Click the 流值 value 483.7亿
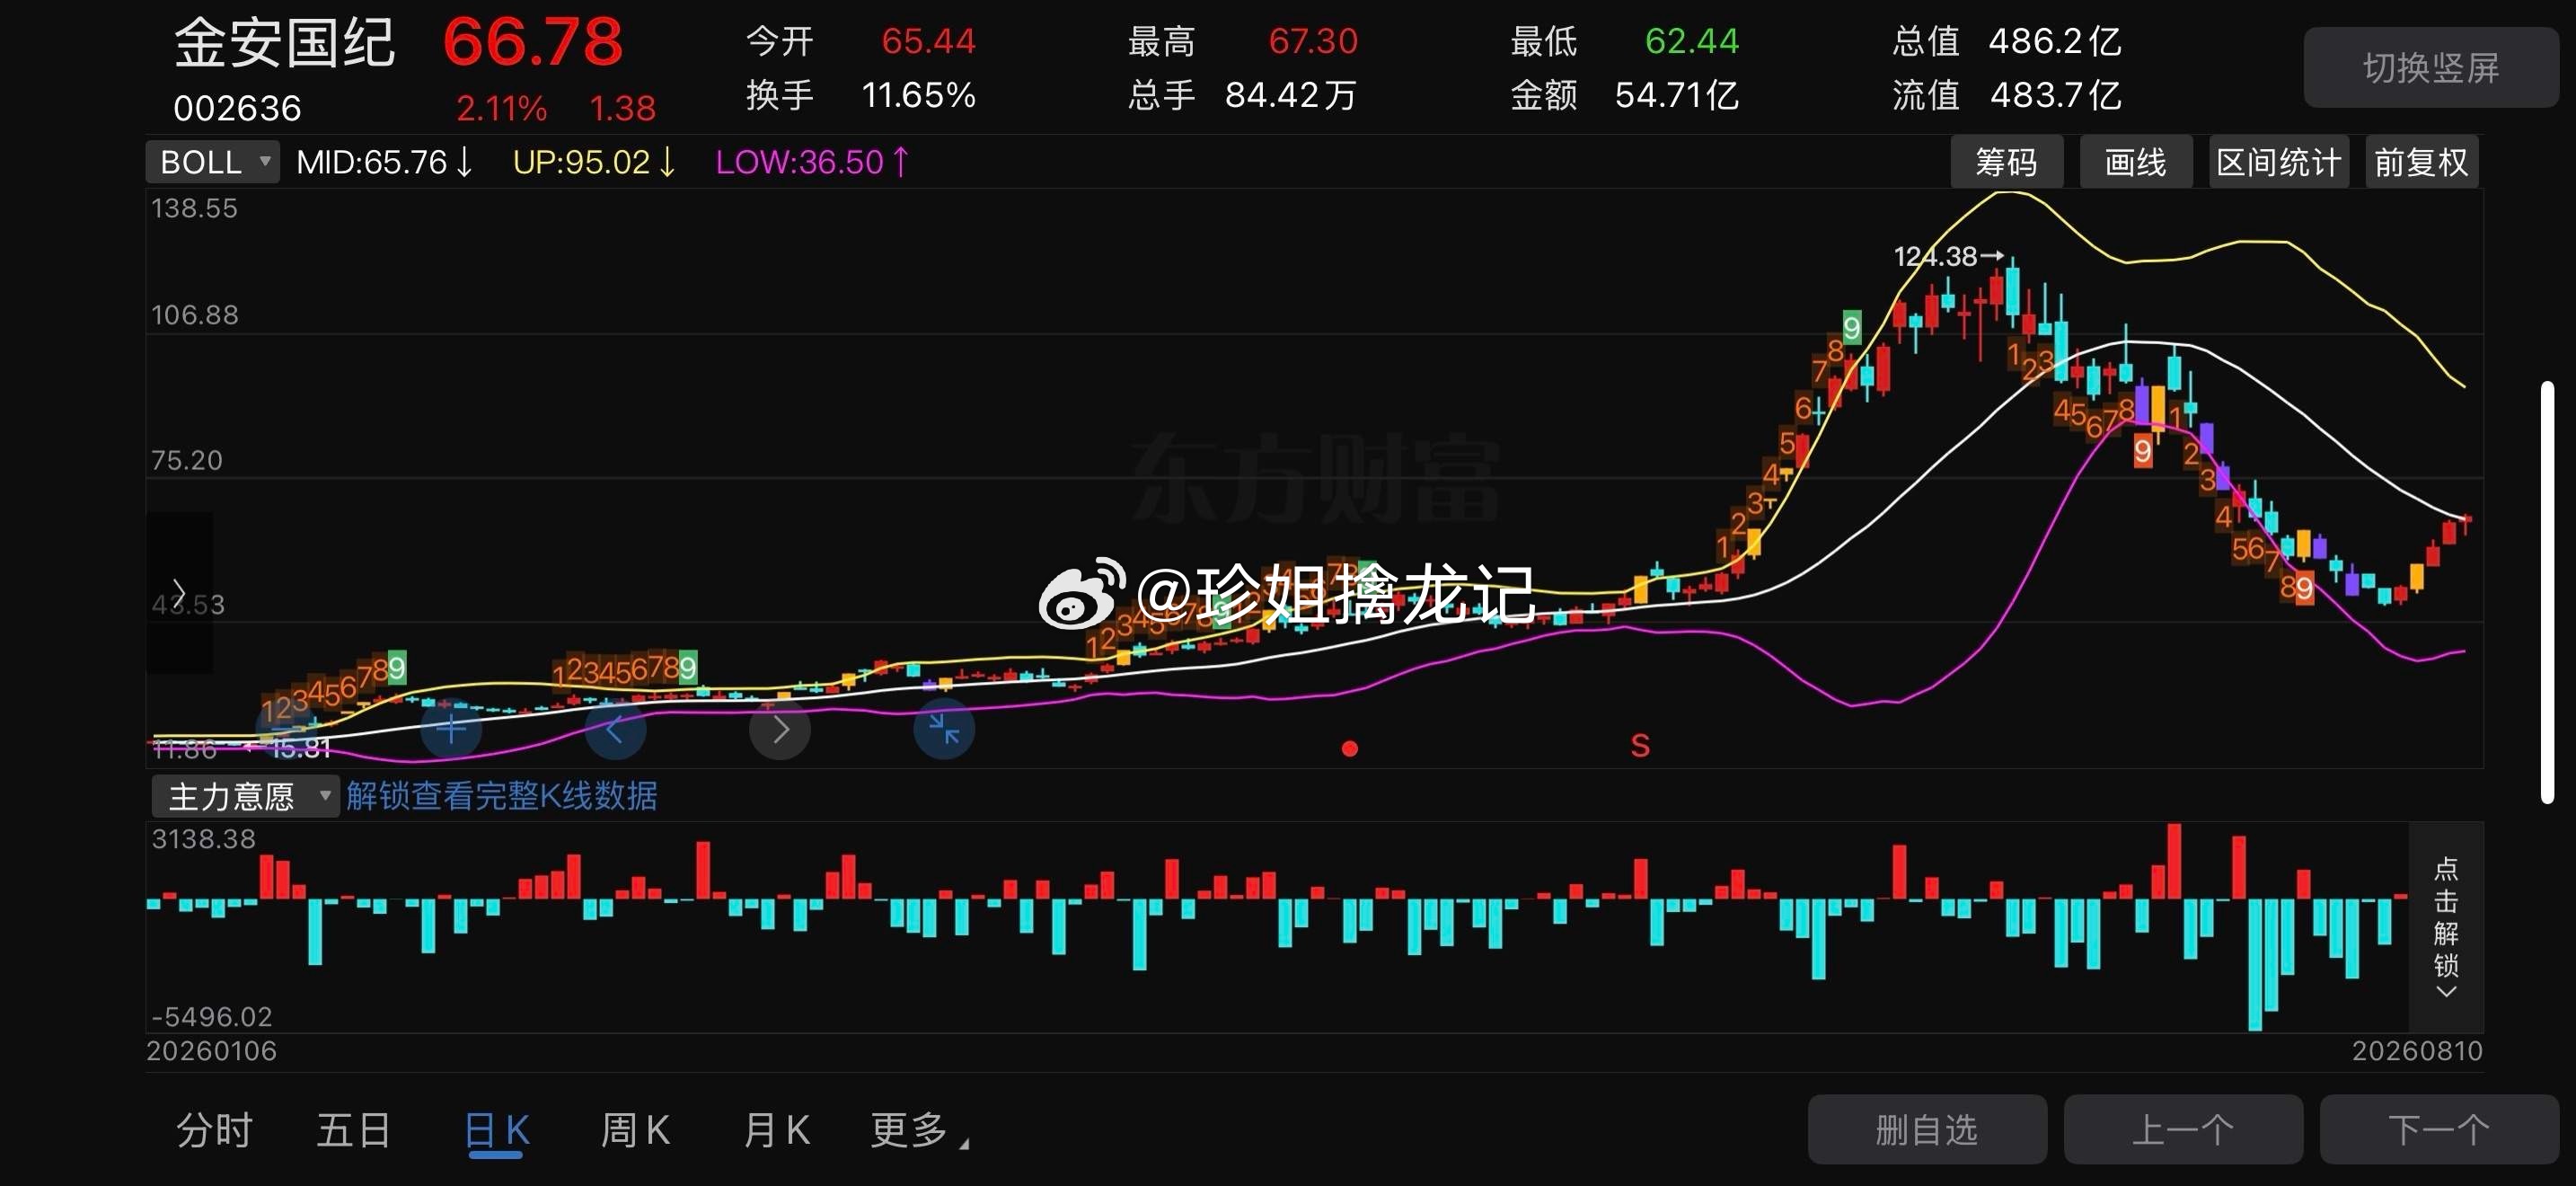Image resolution: width=2576 pixels, height=1186 pixels. (x=2056, y=95)
